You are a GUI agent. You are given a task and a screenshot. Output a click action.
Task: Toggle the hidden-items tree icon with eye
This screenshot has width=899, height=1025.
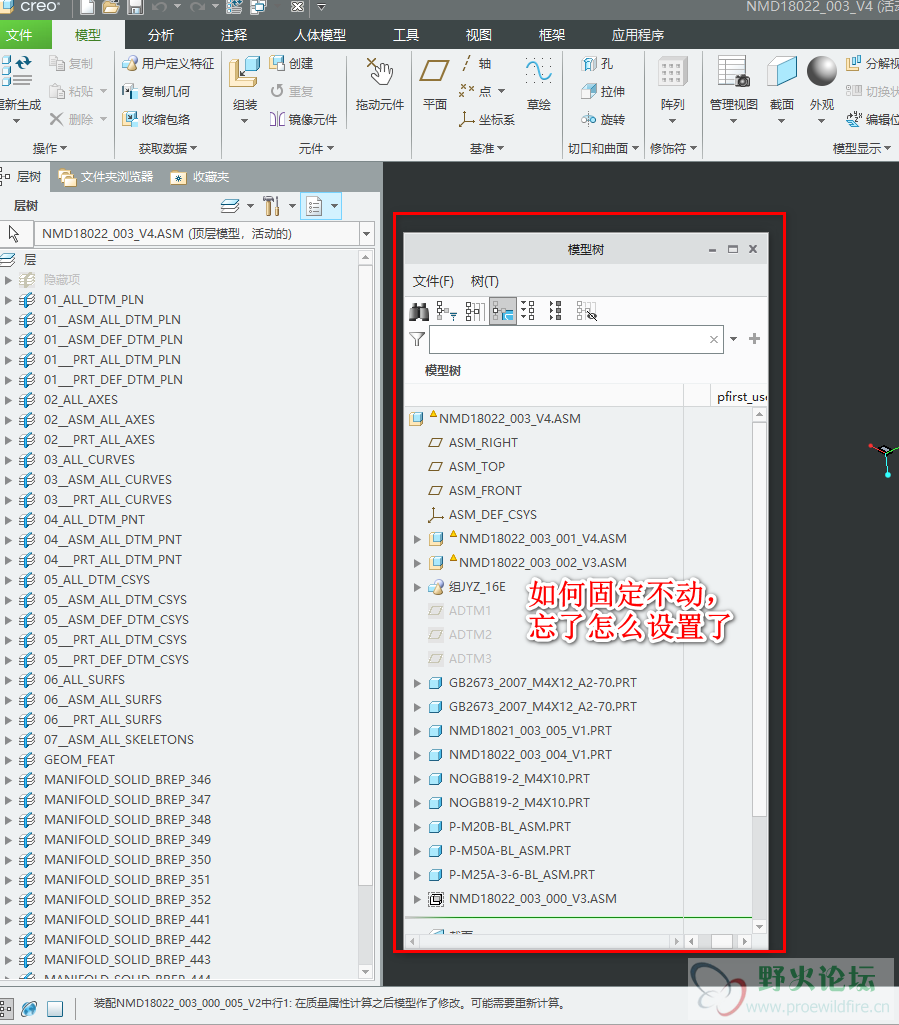586,311
